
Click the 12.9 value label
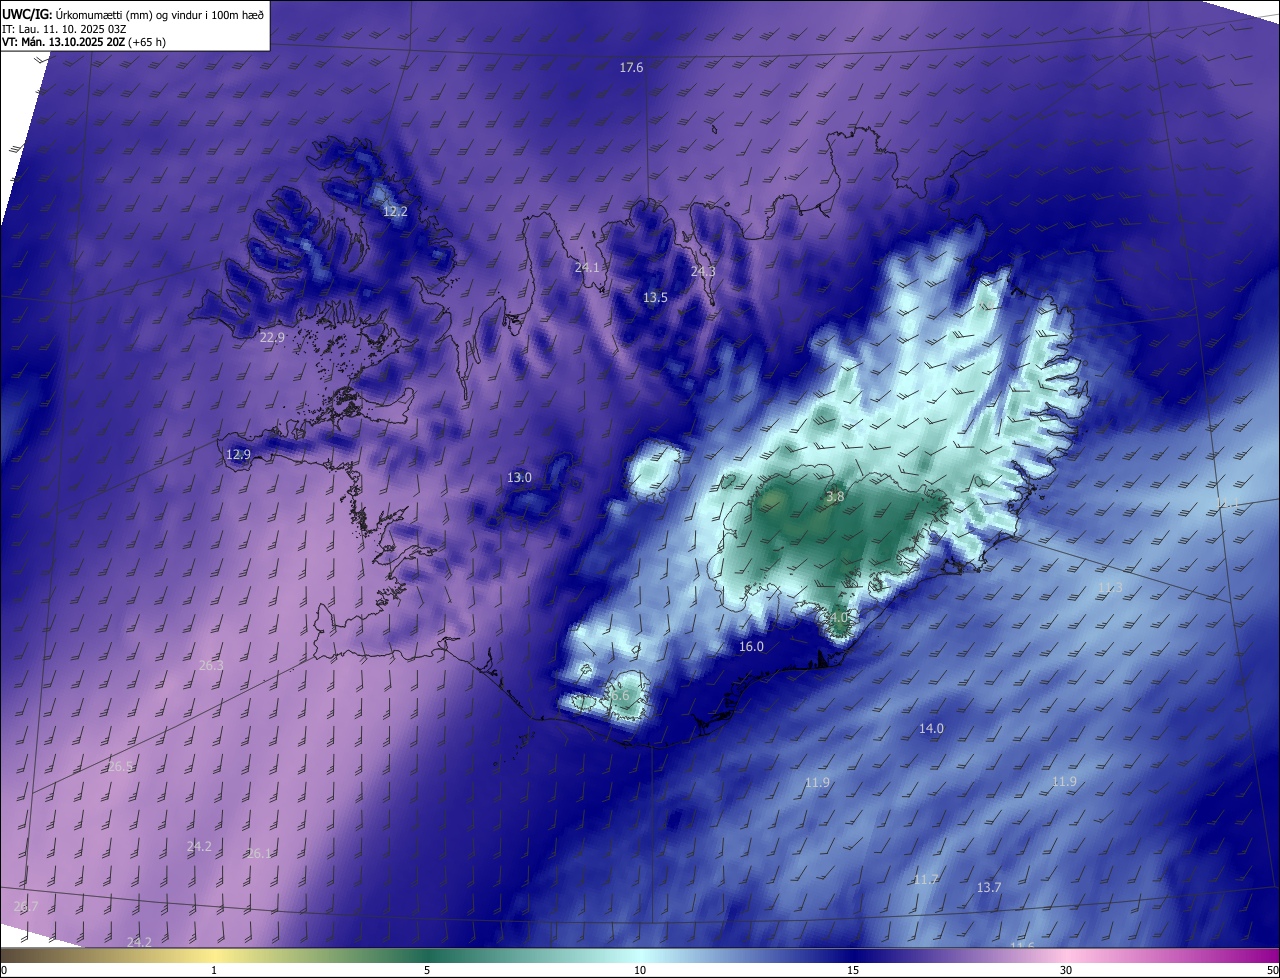click(x=238, y=455)
